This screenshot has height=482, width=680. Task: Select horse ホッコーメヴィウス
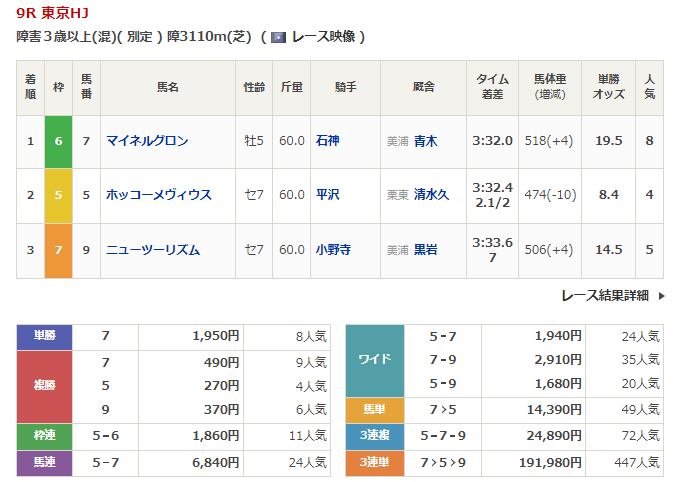pos(159,195)
